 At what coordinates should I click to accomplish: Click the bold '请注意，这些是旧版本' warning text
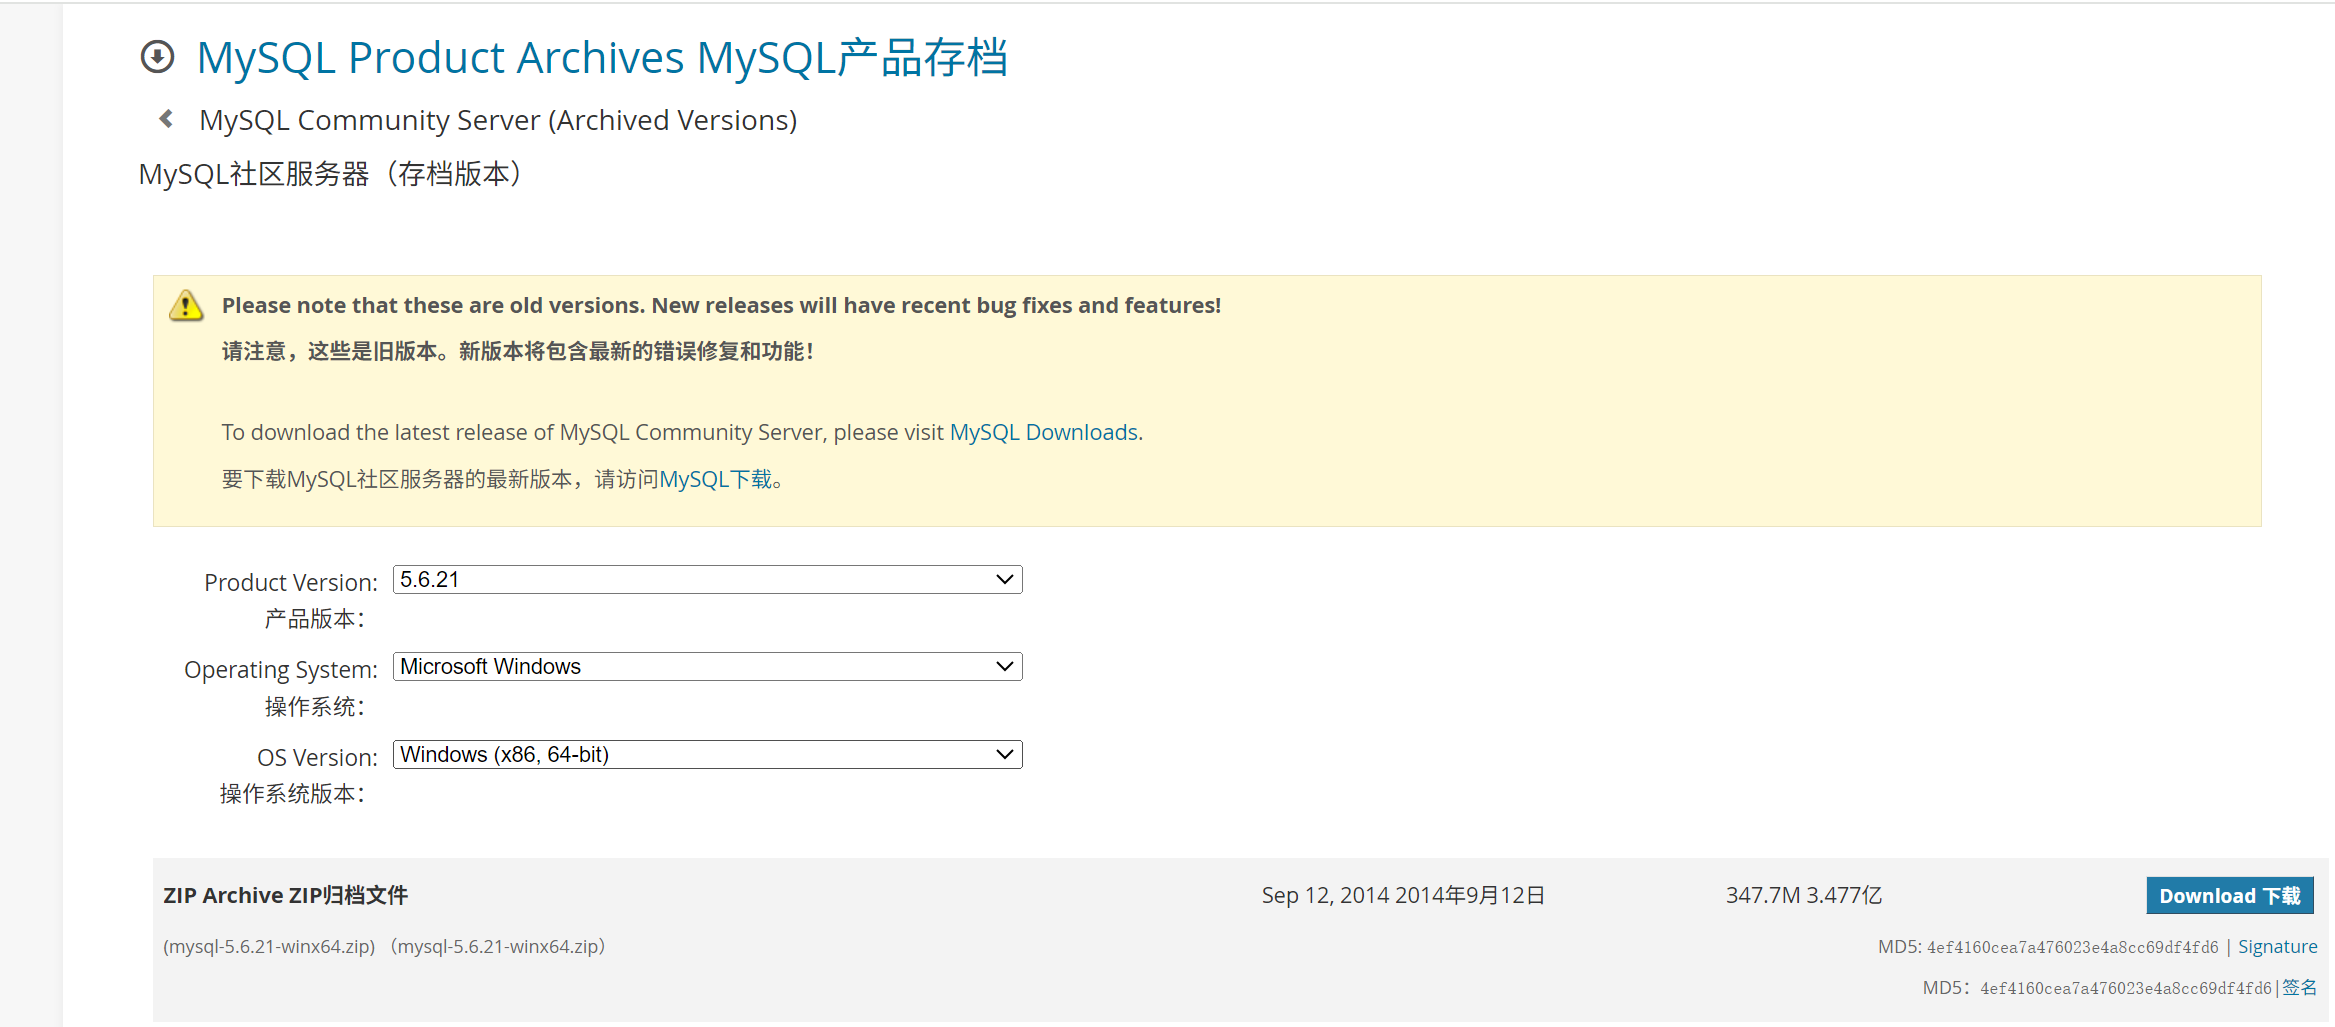pyautogui.click(x=517, y=352)
